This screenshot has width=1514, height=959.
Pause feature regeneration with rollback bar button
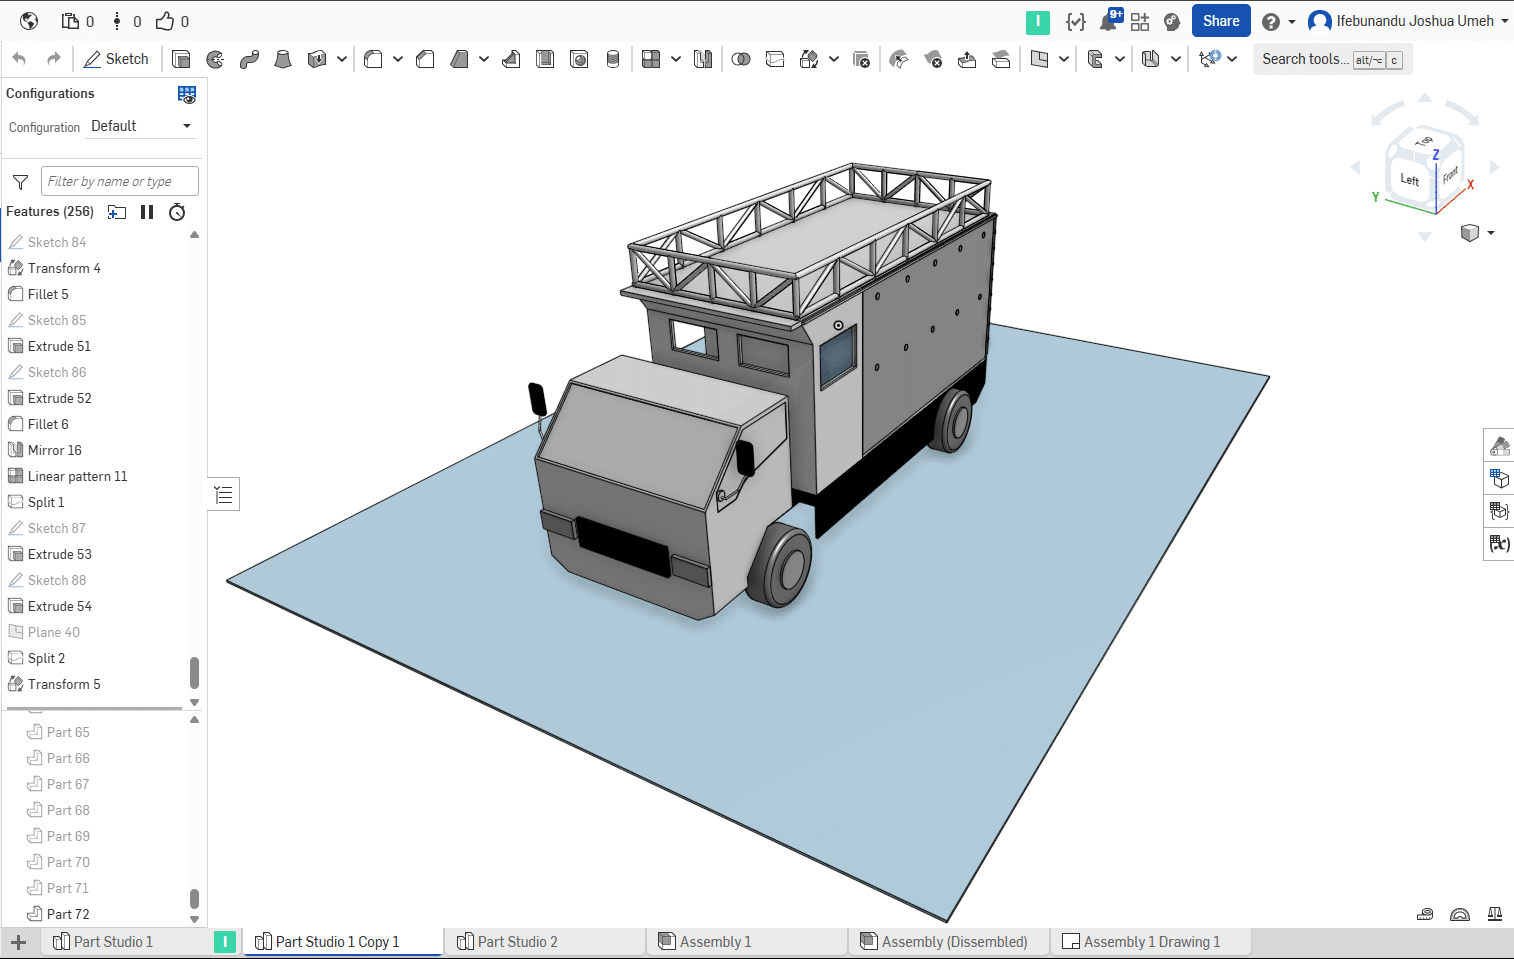pyautogui.click(x=147, y=212)
